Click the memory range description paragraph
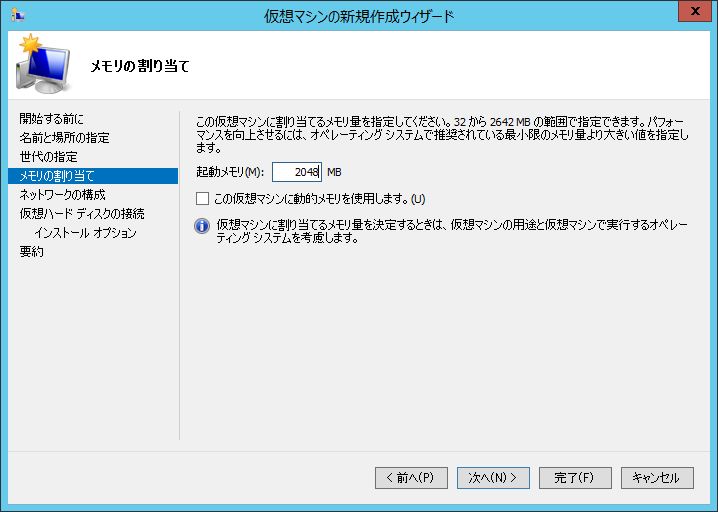This screenshot has width=718, height=512. [442, 135]
